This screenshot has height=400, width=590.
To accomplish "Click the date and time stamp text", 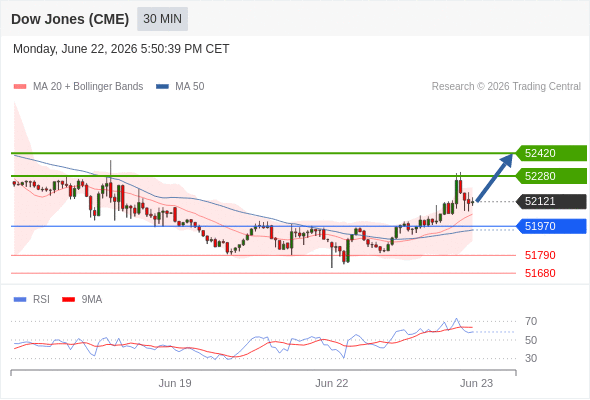I will pyautogui.click(x=121, y=49).
